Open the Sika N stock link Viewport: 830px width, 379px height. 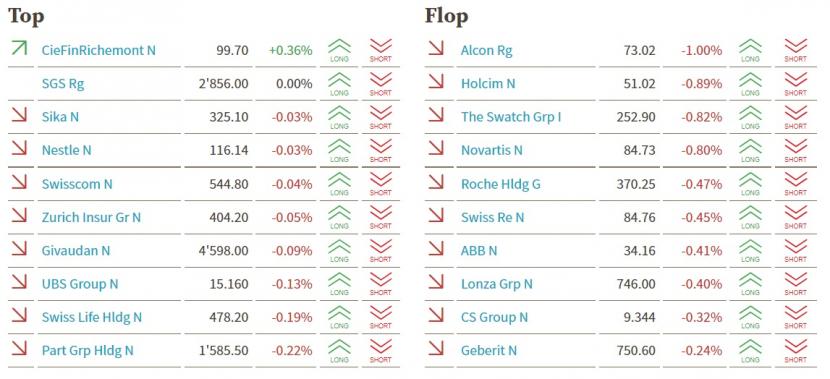tap(60, 117)
